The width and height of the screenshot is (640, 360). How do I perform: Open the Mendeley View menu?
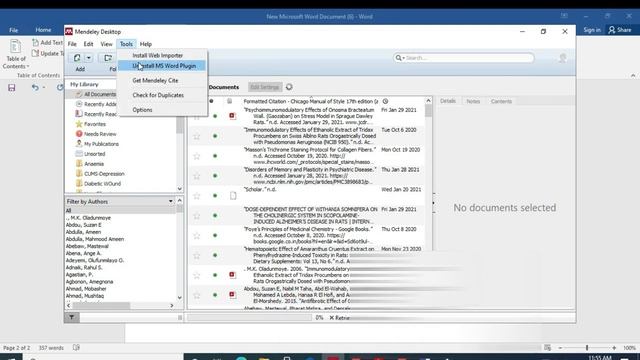pos(106,44)
